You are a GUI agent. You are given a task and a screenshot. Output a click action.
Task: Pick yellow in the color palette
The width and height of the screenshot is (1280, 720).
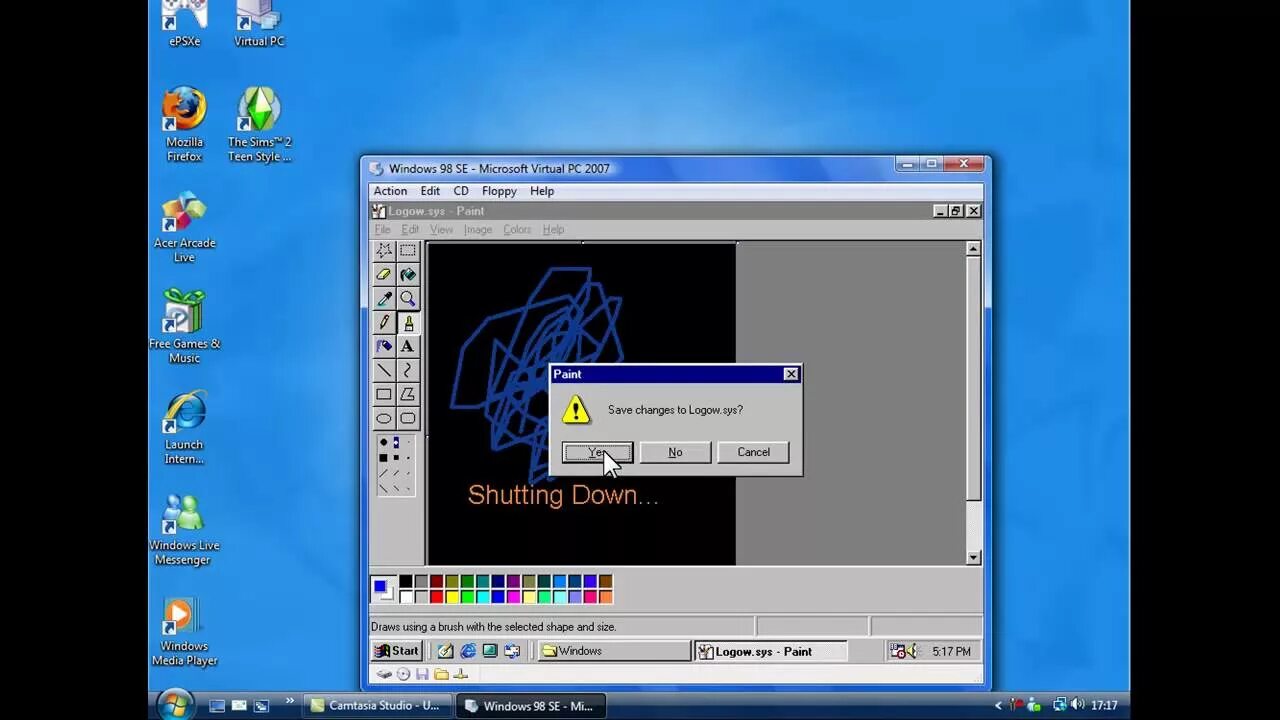[452, 597]
